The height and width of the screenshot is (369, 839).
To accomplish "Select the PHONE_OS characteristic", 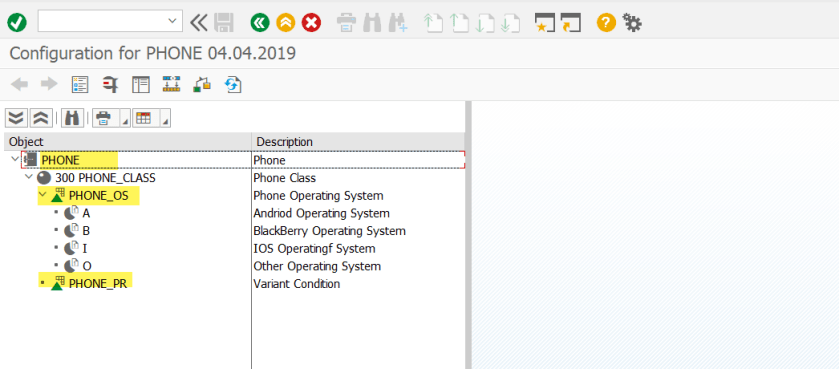I will (x=98, y=196).
